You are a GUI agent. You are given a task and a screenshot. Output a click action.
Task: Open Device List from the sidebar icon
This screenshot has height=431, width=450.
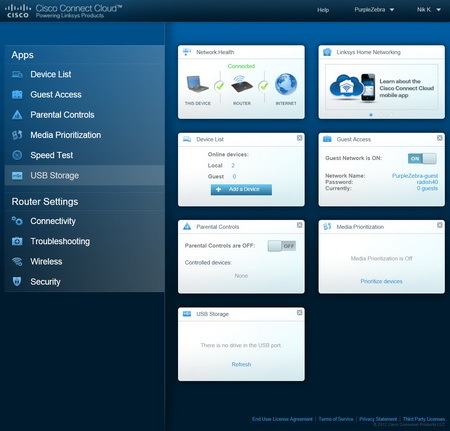(x=17, y=74)
